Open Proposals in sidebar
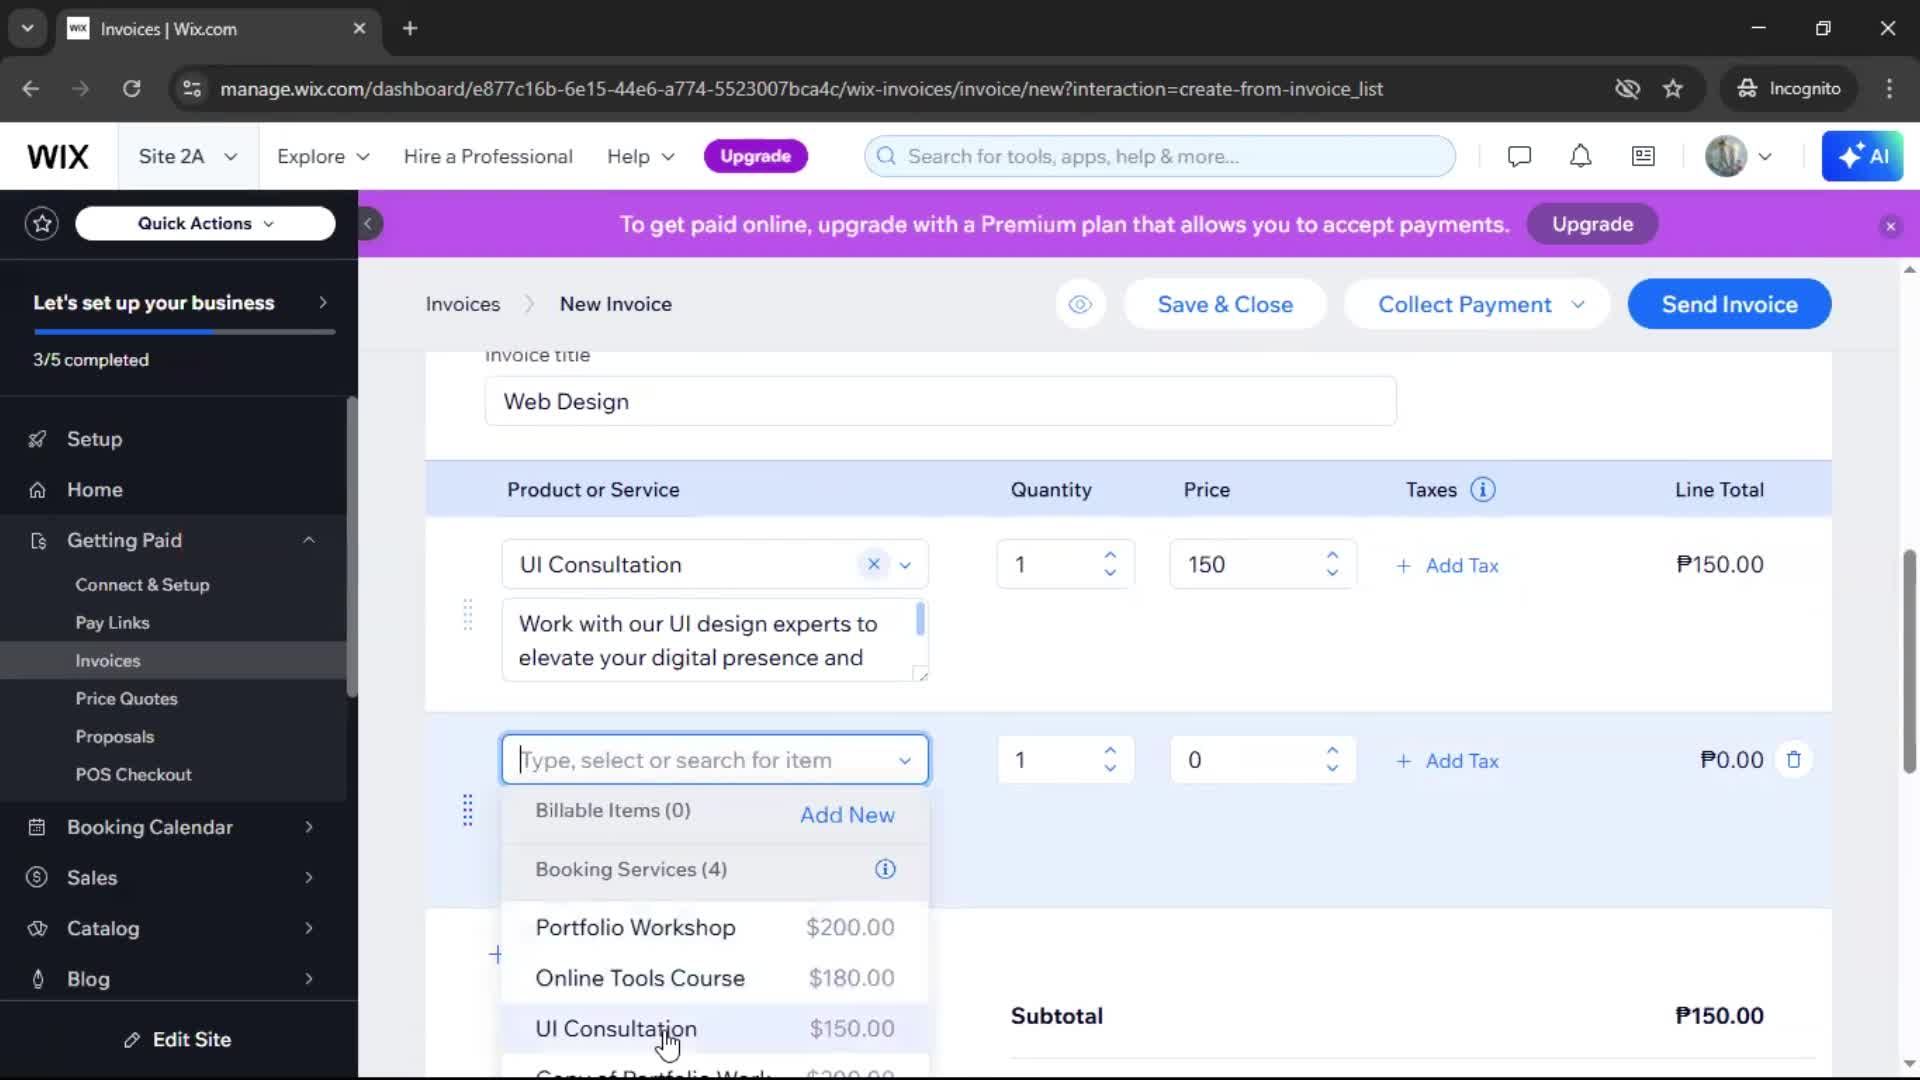The width and height of the screenshot is (1920, 1080). (x=114, y=736)
